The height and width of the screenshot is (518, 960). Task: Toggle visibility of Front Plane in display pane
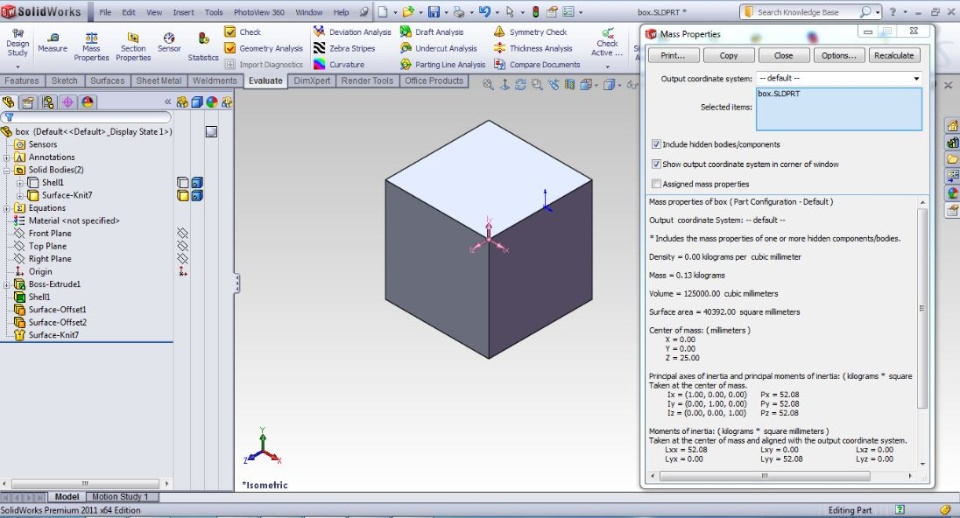[x=182, y=233]
